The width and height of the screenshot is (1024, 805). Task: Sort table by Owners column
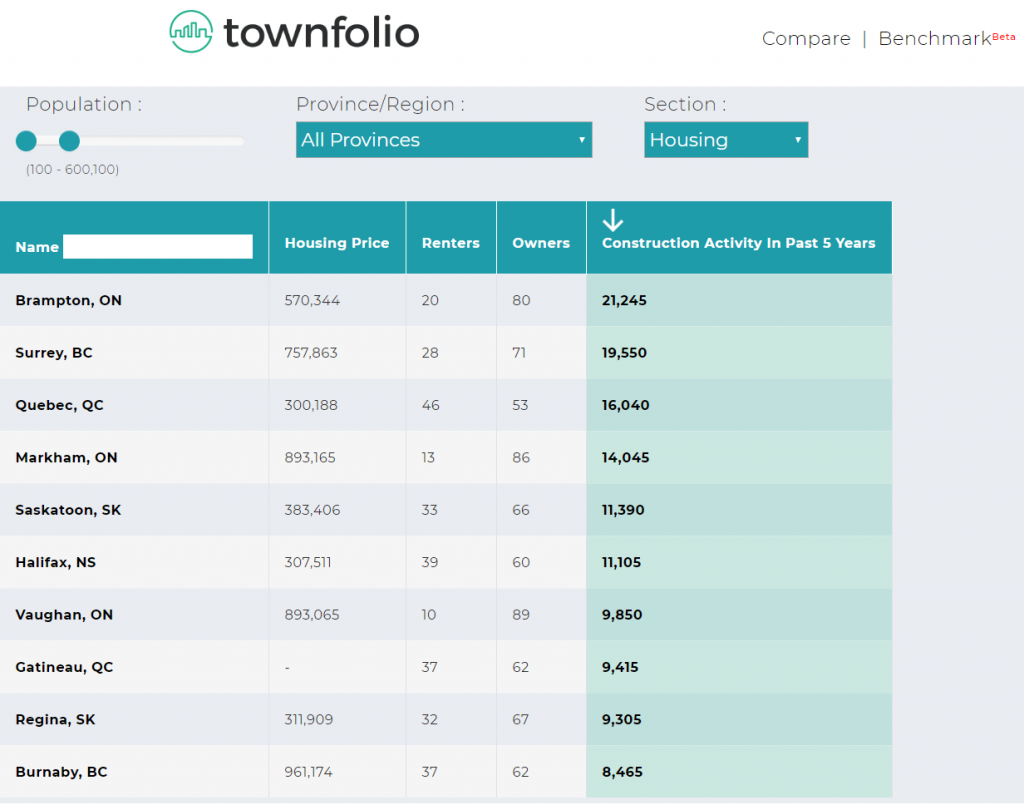(540, 243)
